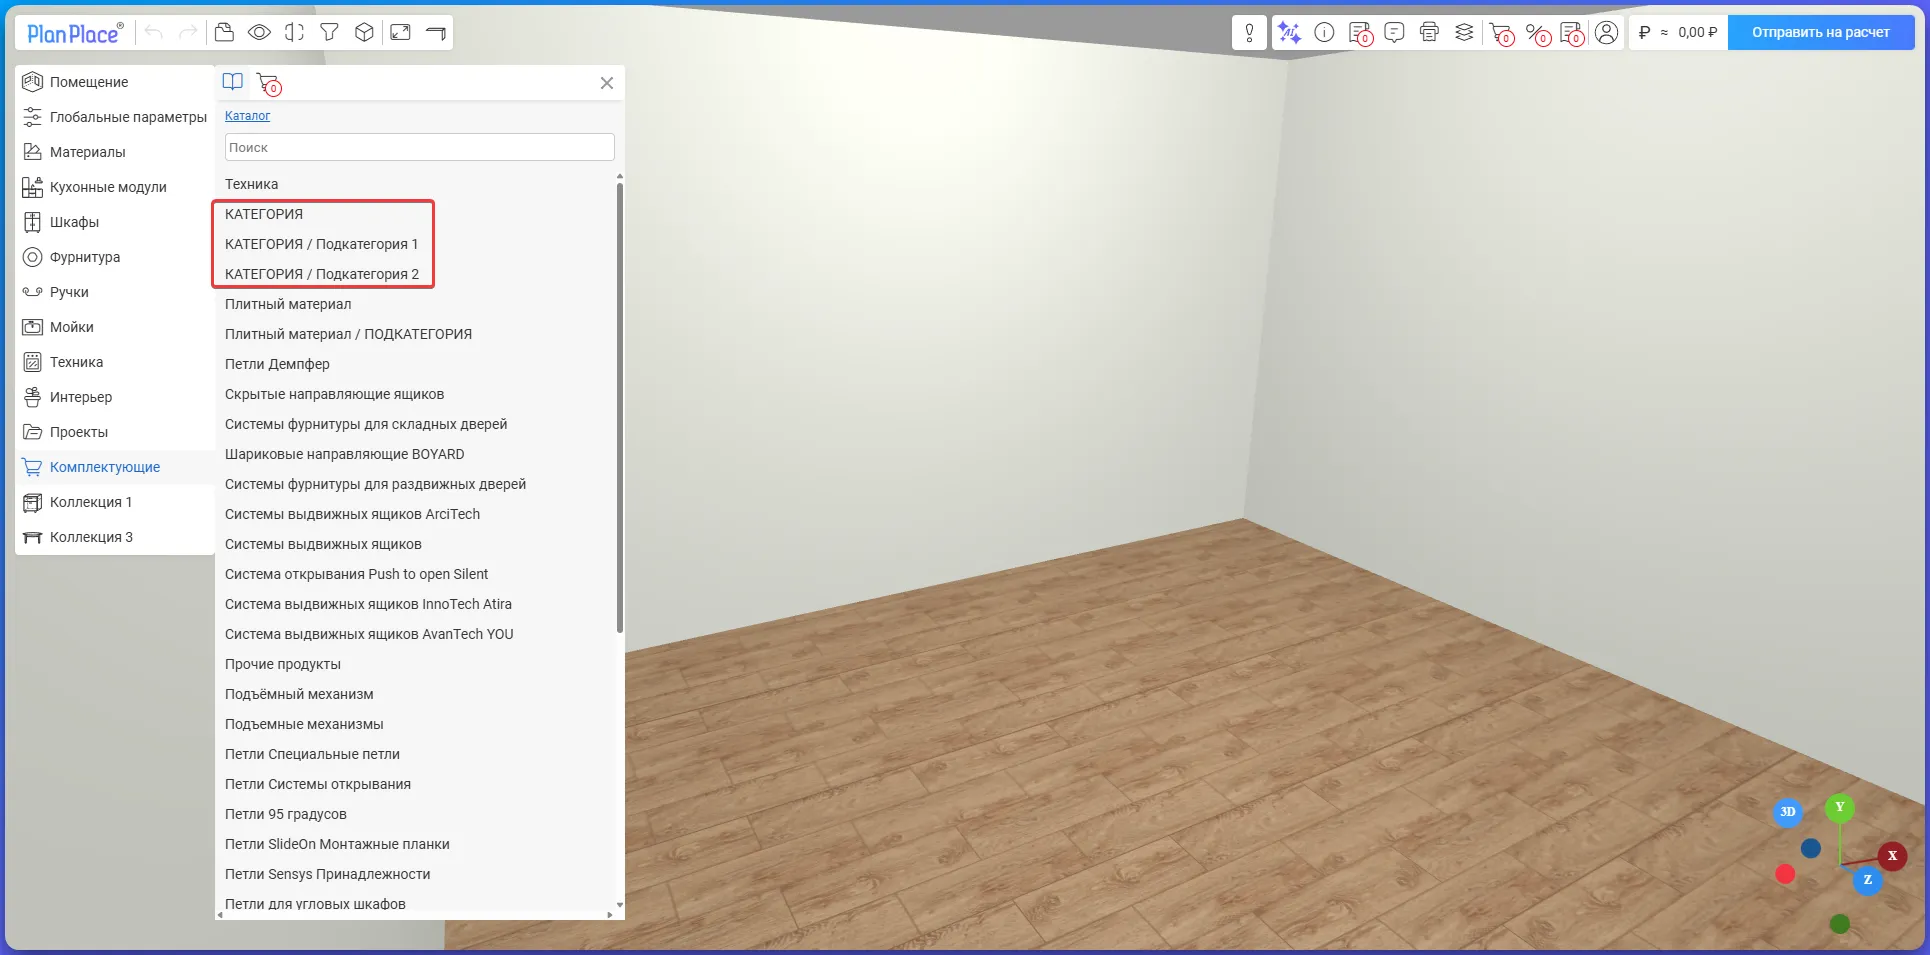Click the 3D cube icon in toolbar
Image resolution: width=1930 pixels, height=955 pixels.
tap(364, 32)
